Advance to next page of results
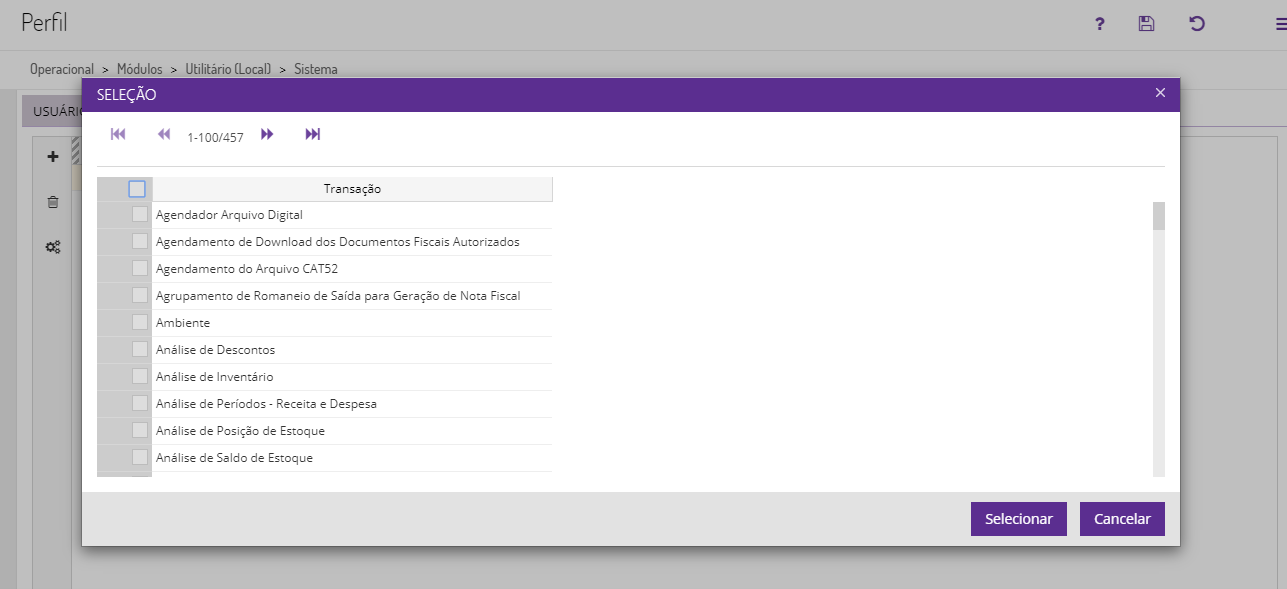This screenshot has height=589, width=1287. coord(267,135)
